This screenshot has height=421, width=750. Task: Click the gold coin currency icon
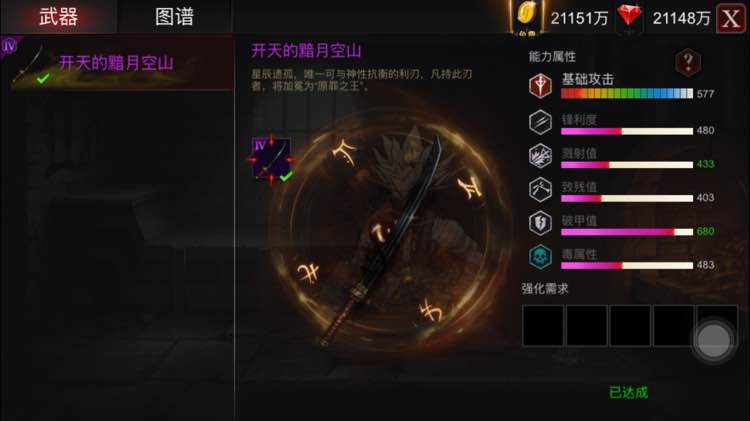click(526, 17)
